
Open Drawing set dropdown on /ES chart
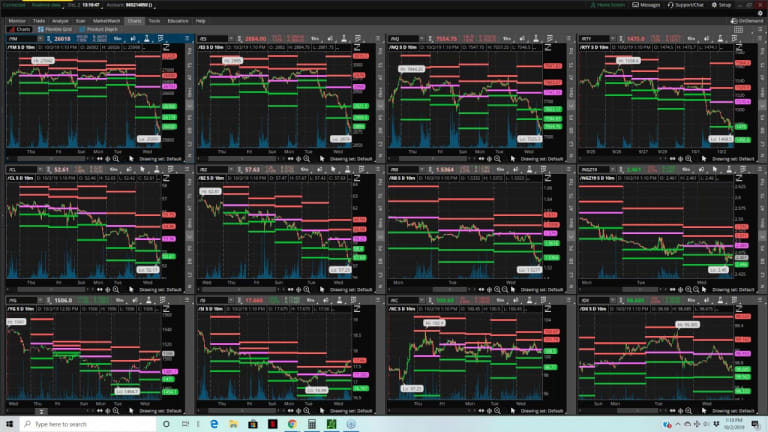pyautogui.click(x=351, y=159)
